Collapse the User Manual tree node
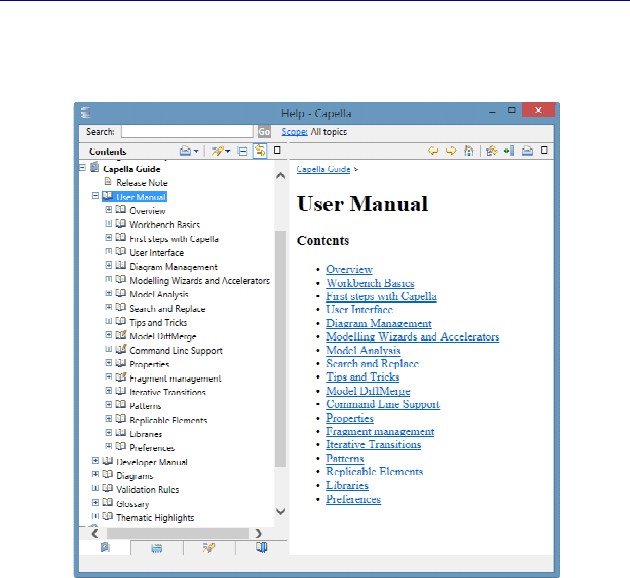Viewport: 630px width, 578px height. pos(95,196)
